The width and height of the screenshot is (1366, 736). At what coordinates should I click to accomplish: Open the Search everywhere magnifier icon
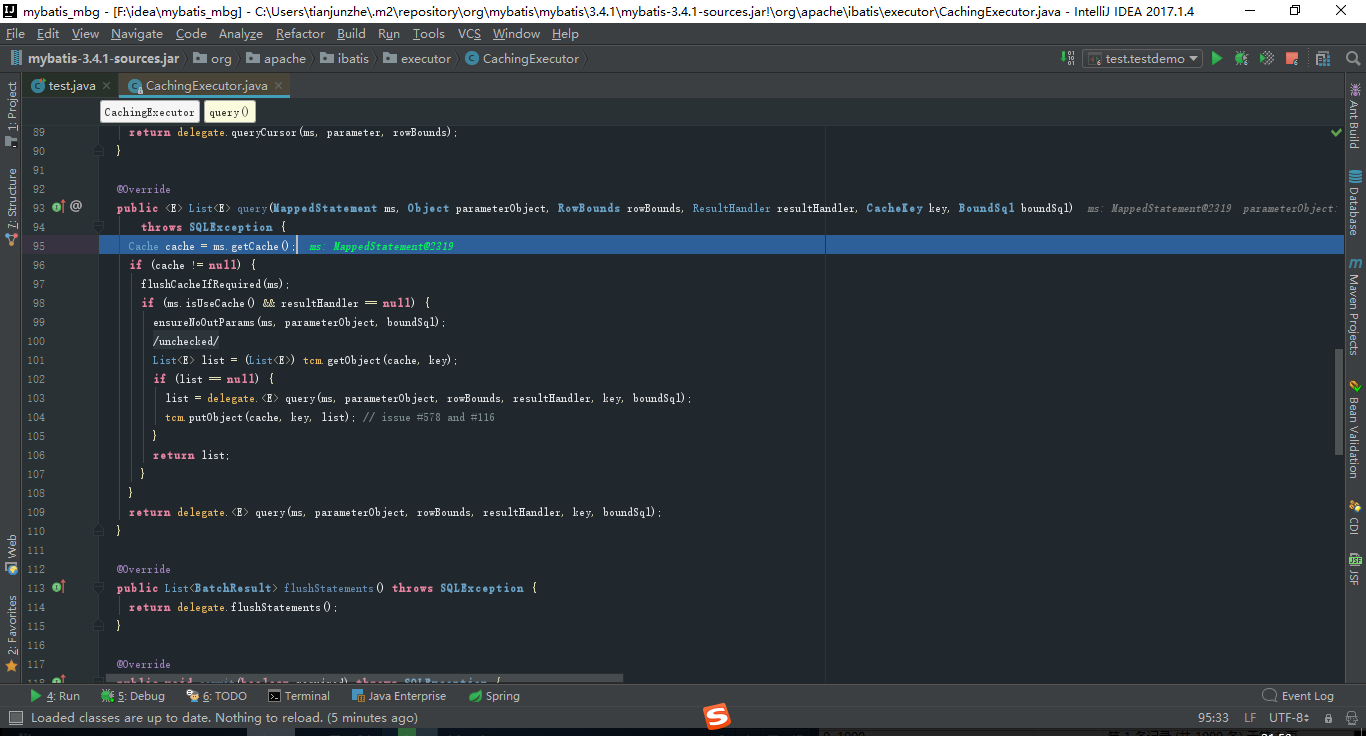(1352, 58)
